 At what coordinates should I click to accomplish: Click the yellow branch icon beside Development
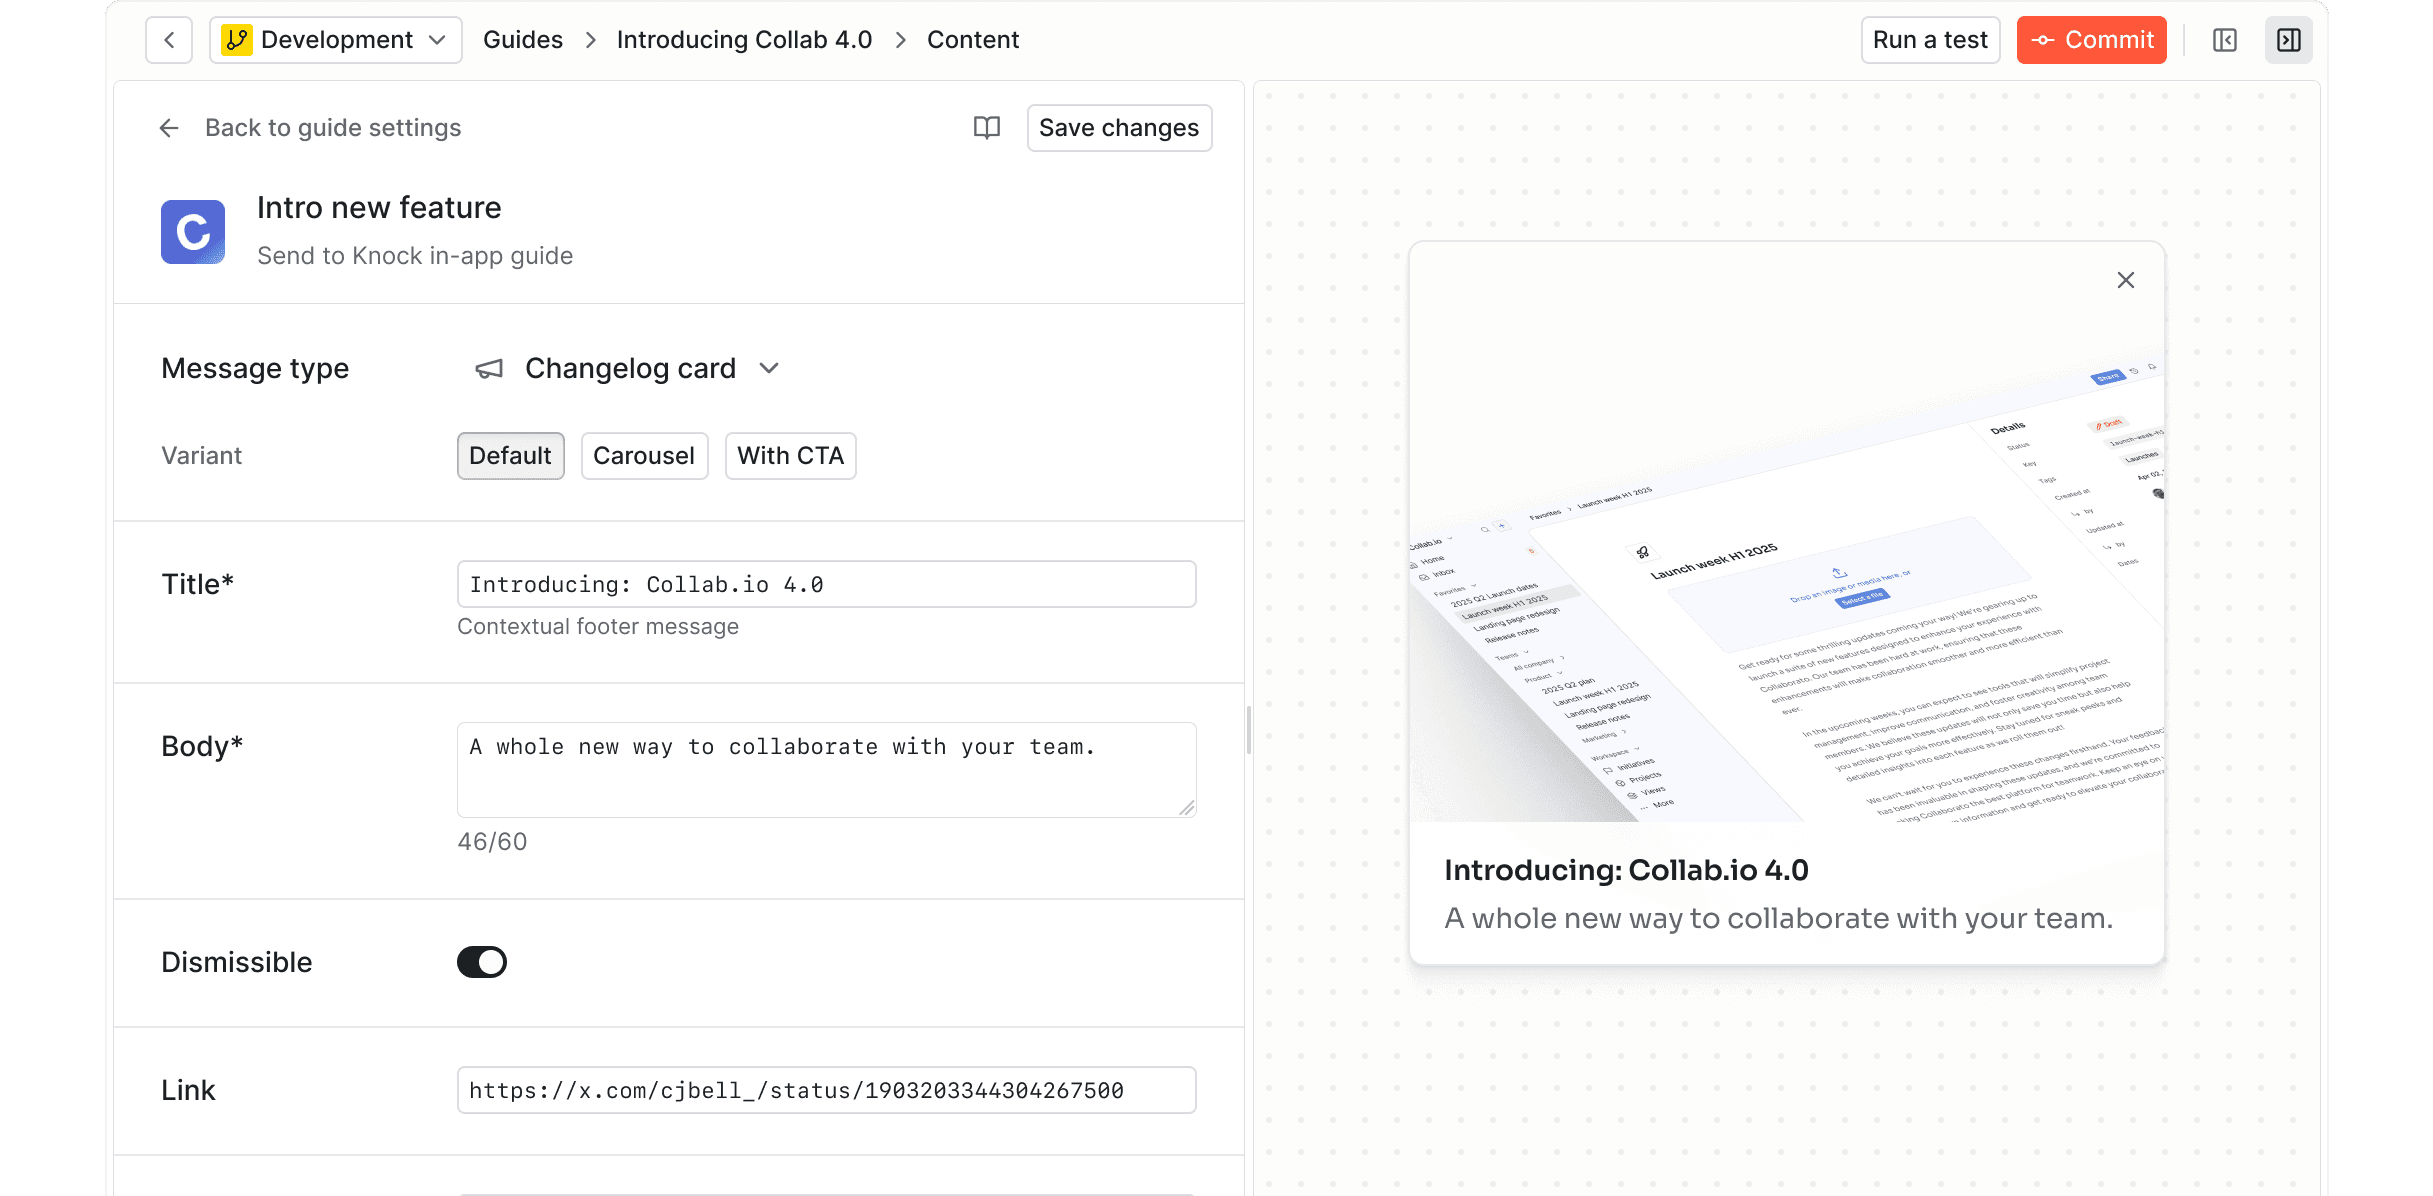pos(237,40)
